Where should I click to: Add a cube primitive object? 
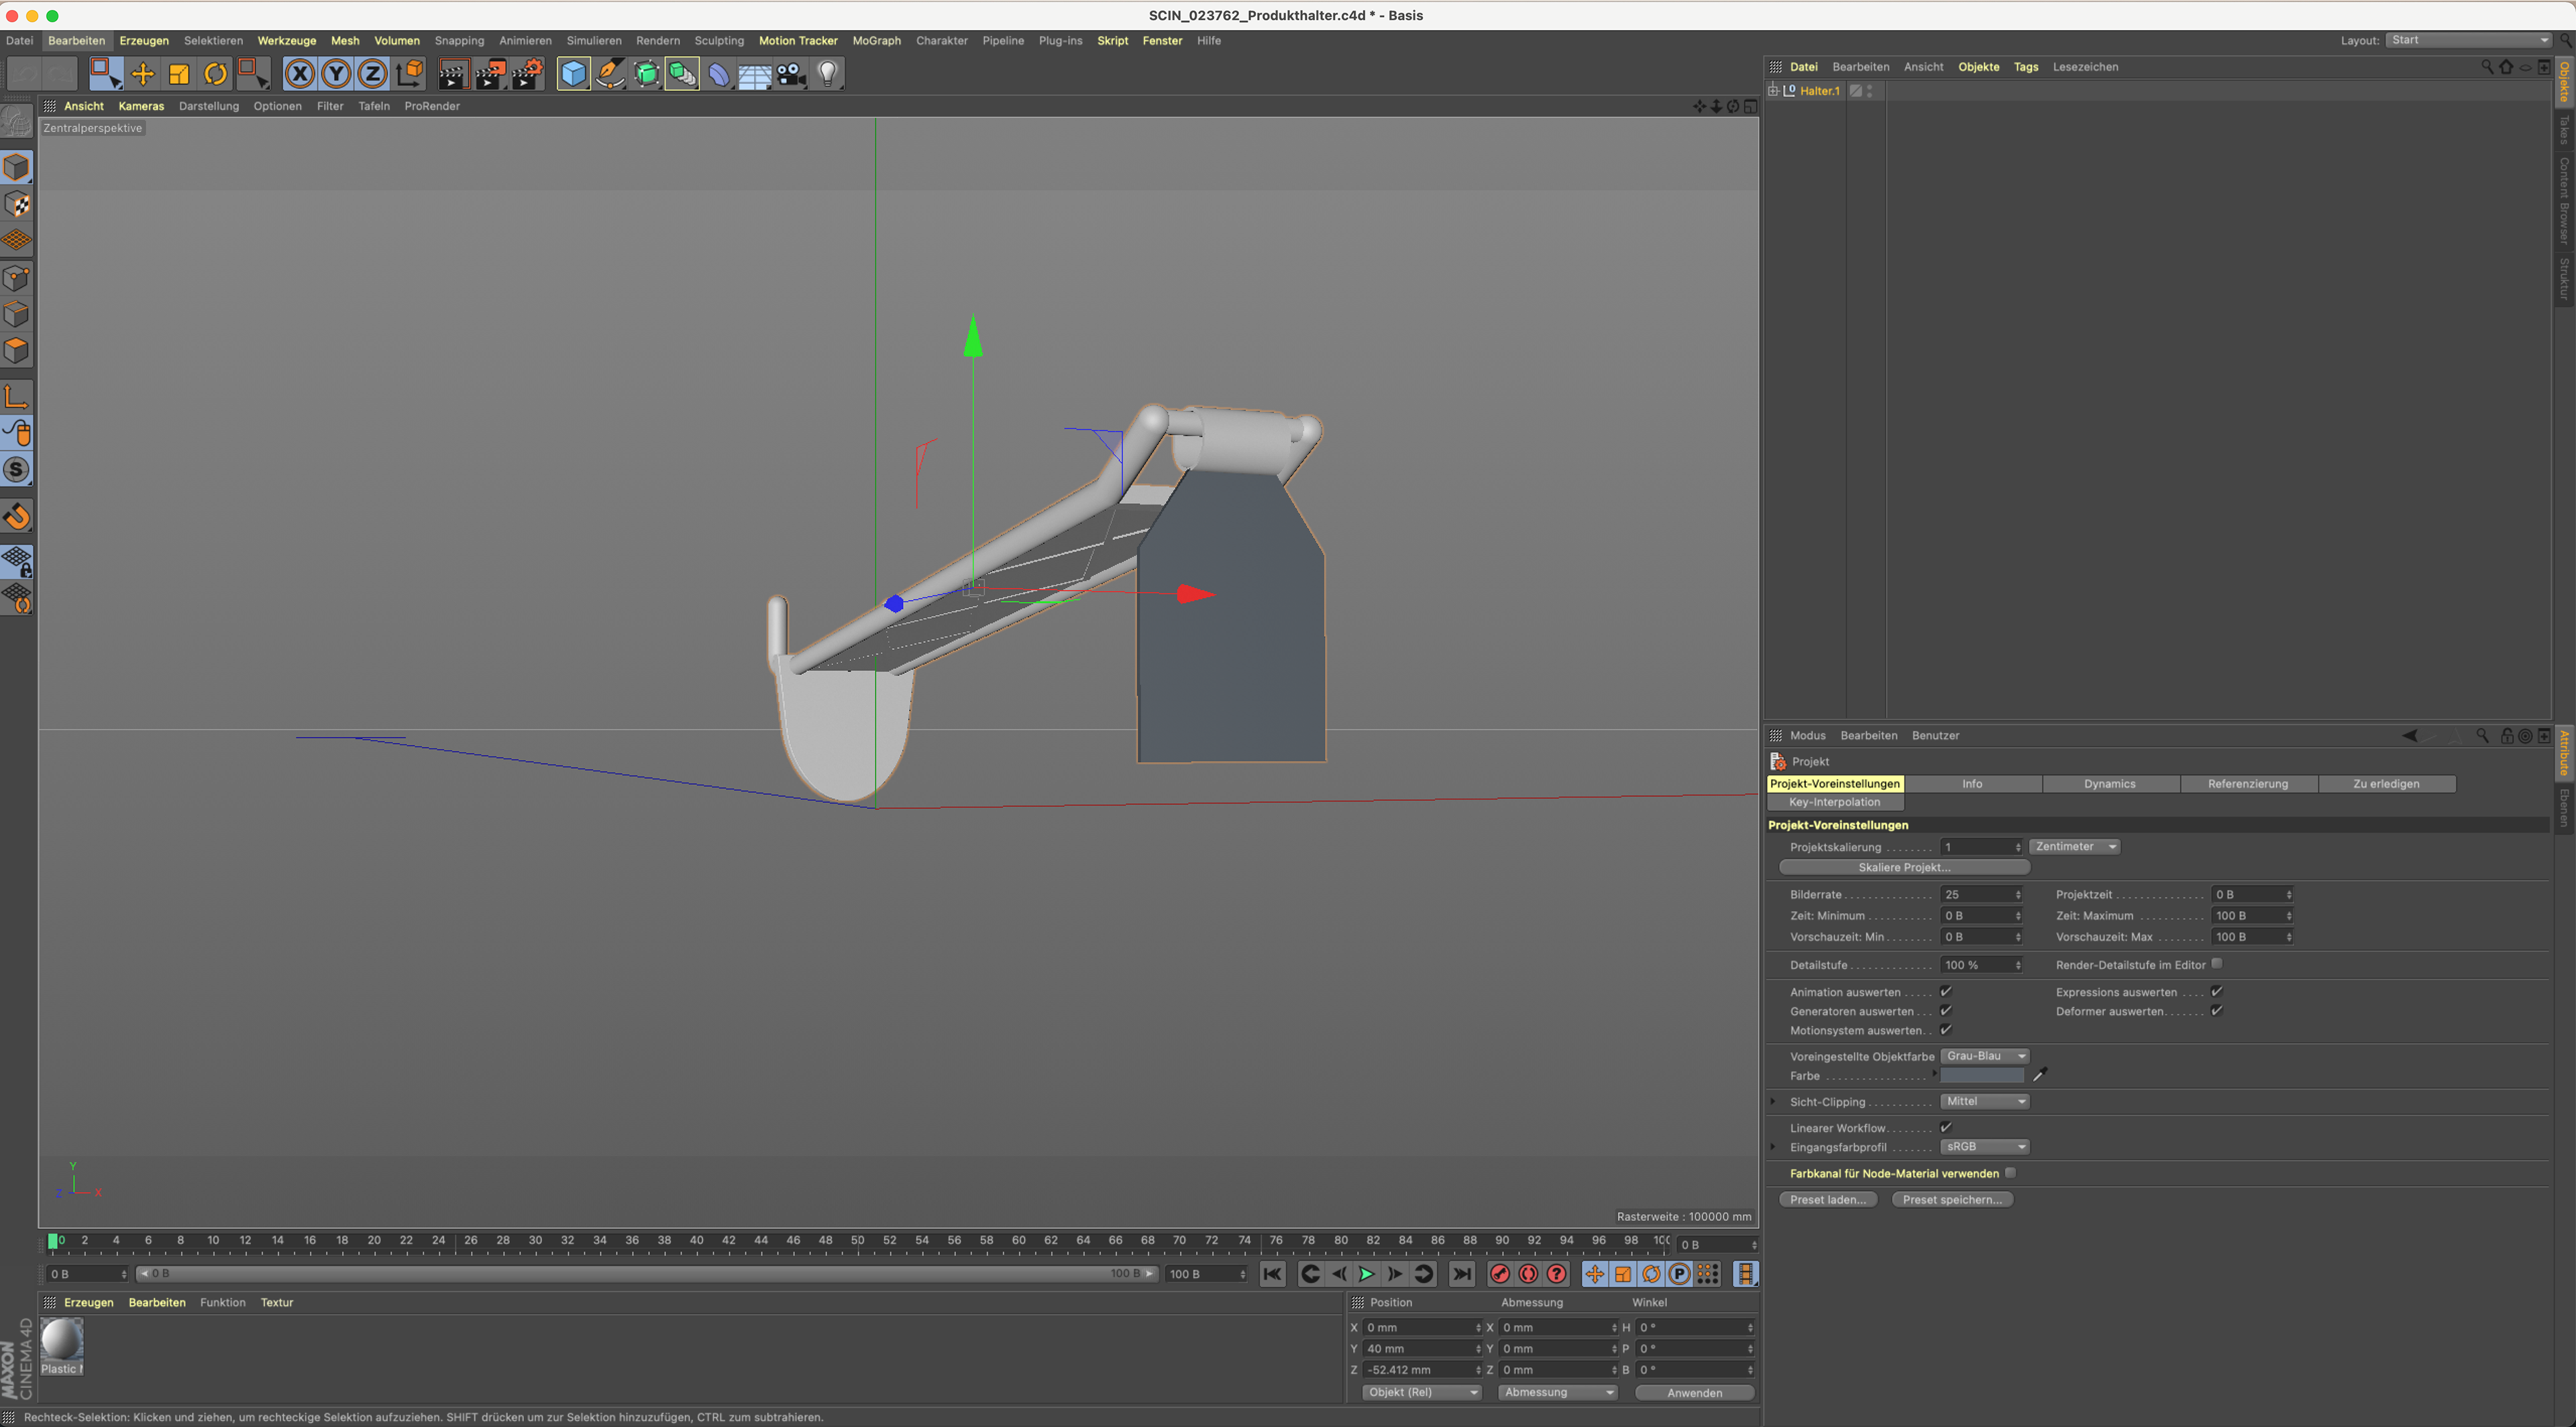573,74
